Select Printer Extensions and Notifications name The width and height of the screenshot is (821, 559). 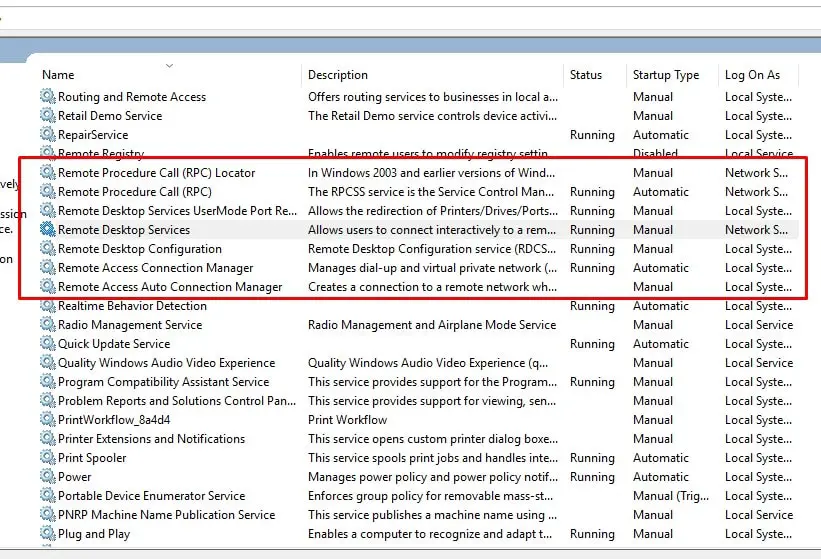click(x=151, y=439)
